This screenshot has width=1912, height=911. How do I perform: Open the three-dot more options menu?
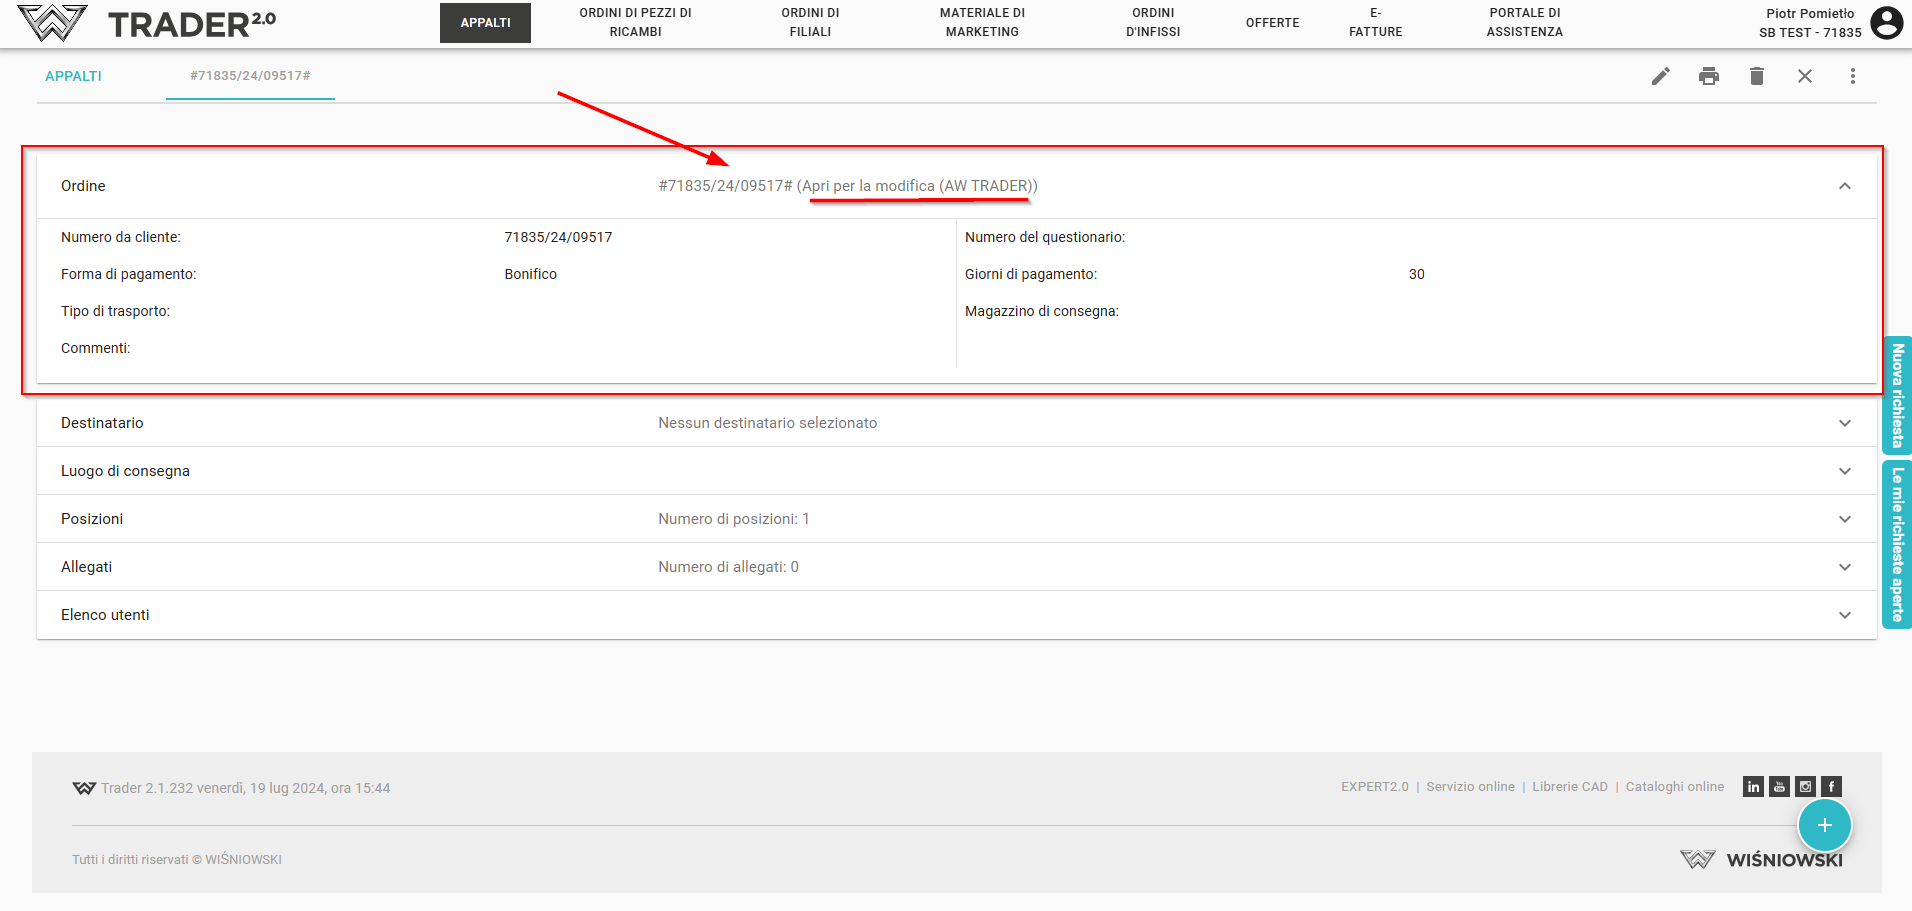[x=1852, y=76]
